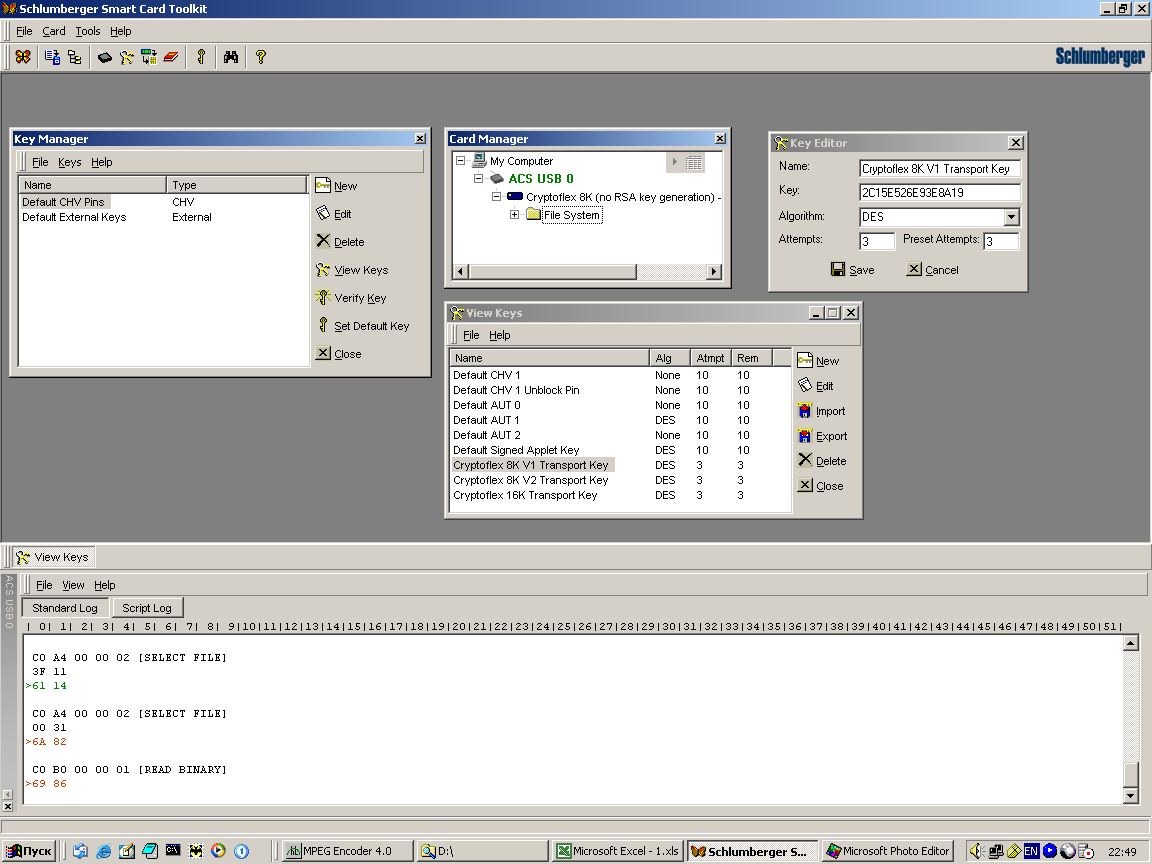Screen dimensions: 1152x864
Task: Click the chip data transfer toolbar icon
Action: point(149,57)
